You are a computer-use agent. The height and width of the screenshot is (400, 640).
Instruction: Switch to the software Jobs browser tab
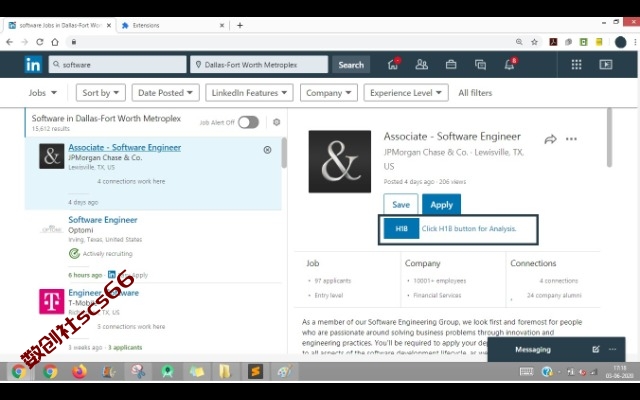point(60,25)
